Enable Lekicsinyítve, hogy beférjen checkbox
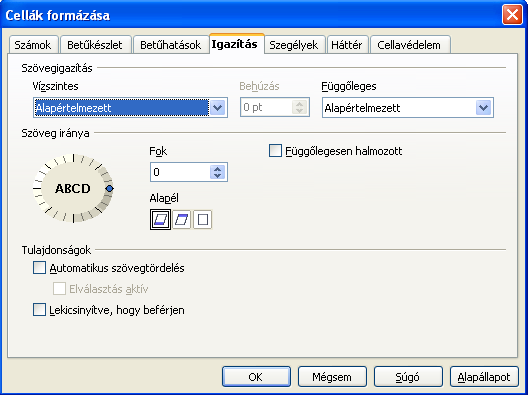The image size is (528, 395). [39, 310]
